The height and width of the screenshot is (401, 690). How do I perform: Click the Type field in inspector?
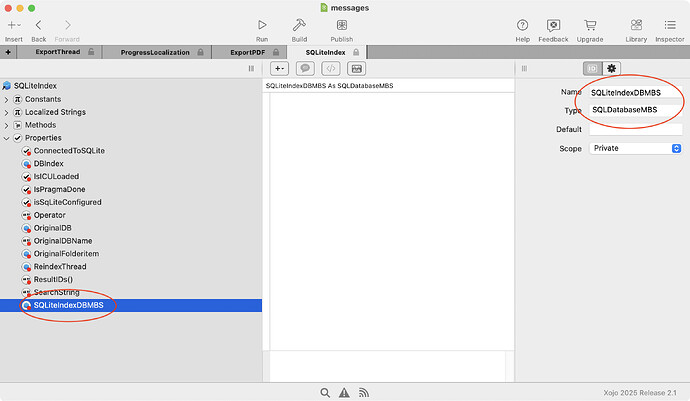[x=635, y=110]
